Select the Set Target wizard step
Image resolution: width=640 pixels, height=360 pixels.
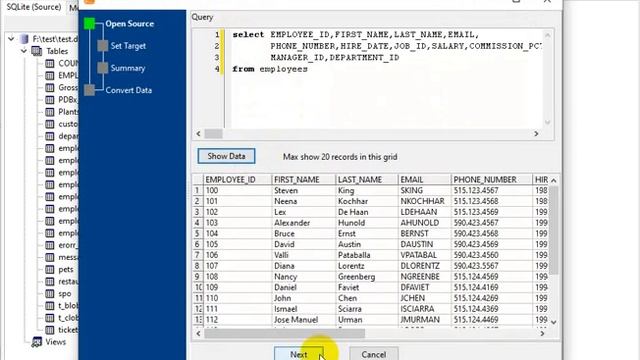128,46
